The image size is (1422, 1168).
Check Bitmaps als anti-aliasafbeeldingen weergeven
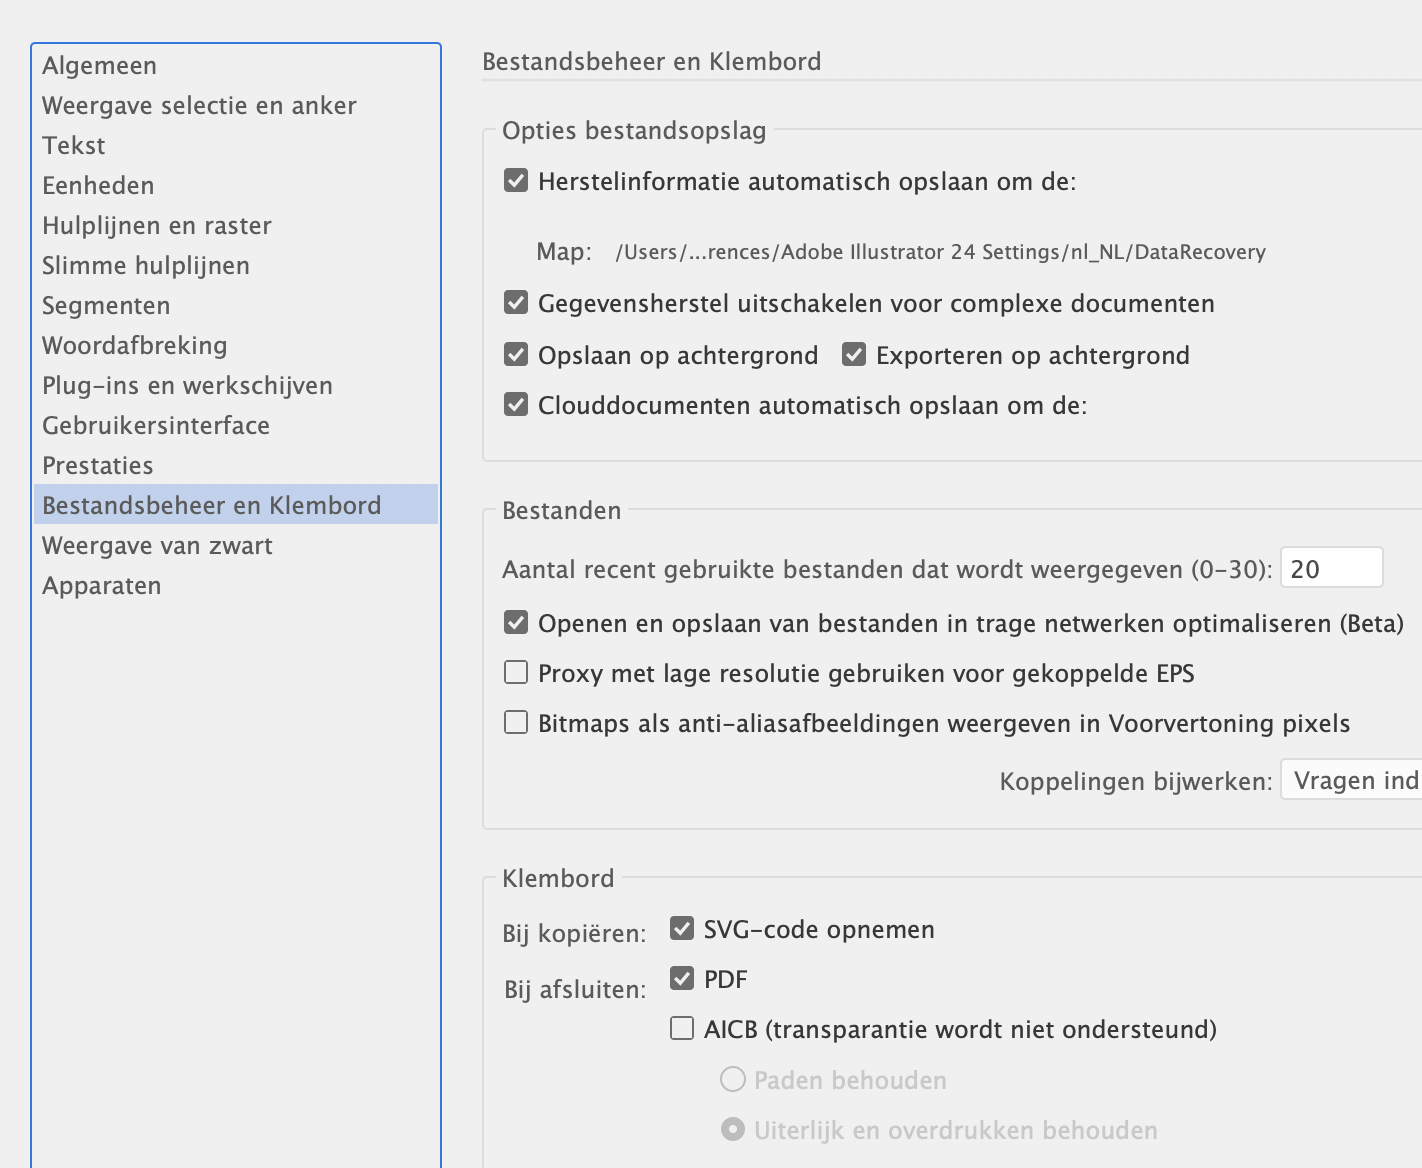(x=516, y=723)
